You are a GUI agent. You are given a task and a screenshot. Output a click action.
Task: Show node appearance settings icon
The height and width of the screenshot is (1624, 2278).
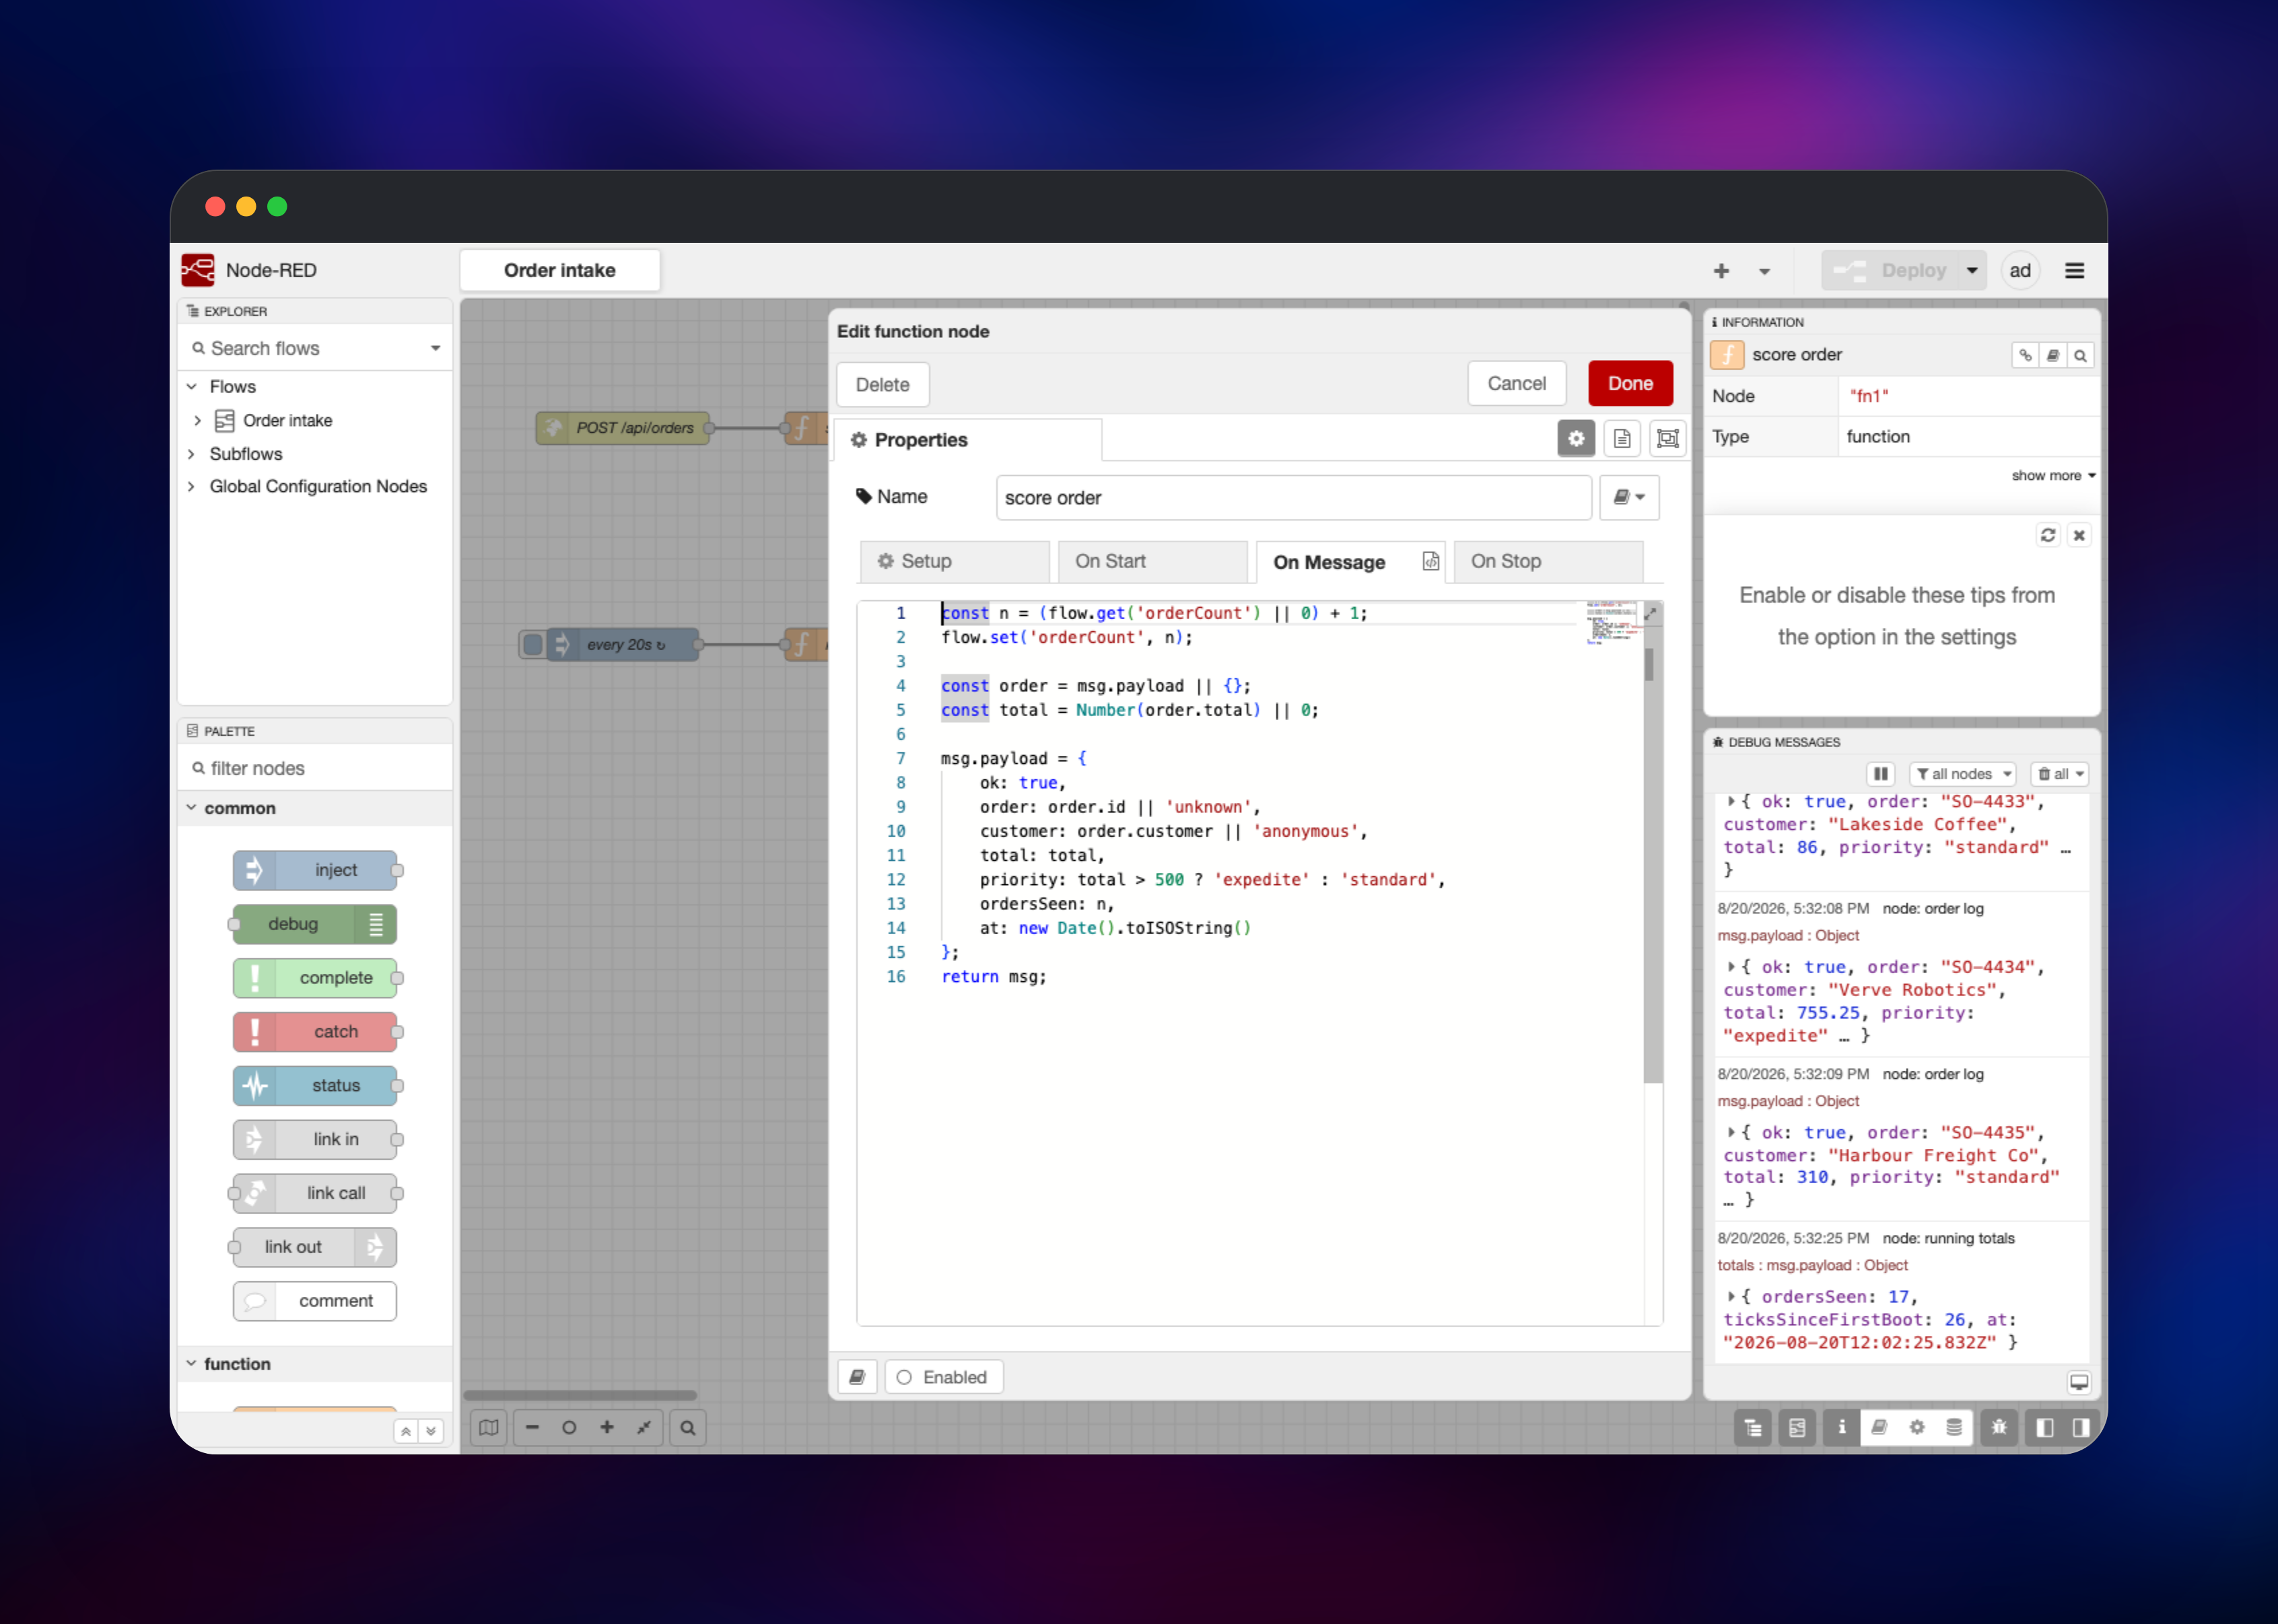(x=1667, y=438)
